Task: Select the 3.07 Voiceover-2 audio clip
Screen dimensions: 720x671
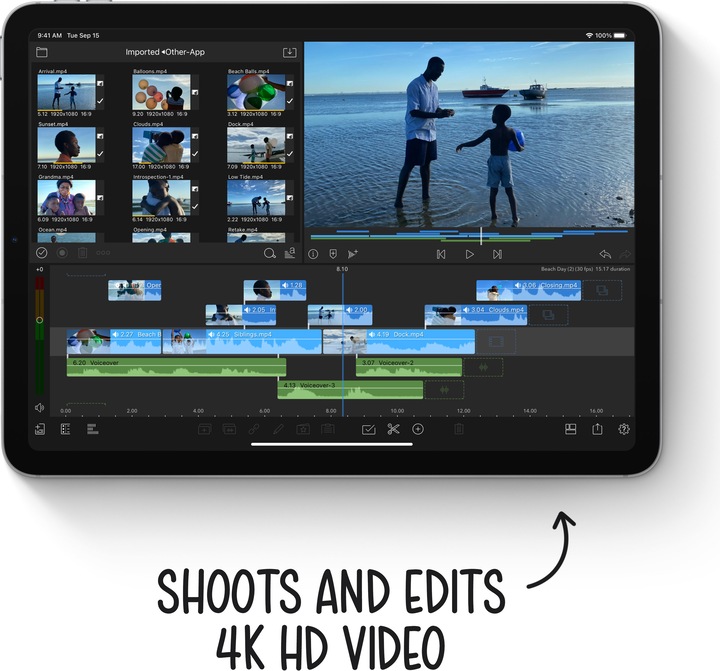Action: click(x=409, y=367)
